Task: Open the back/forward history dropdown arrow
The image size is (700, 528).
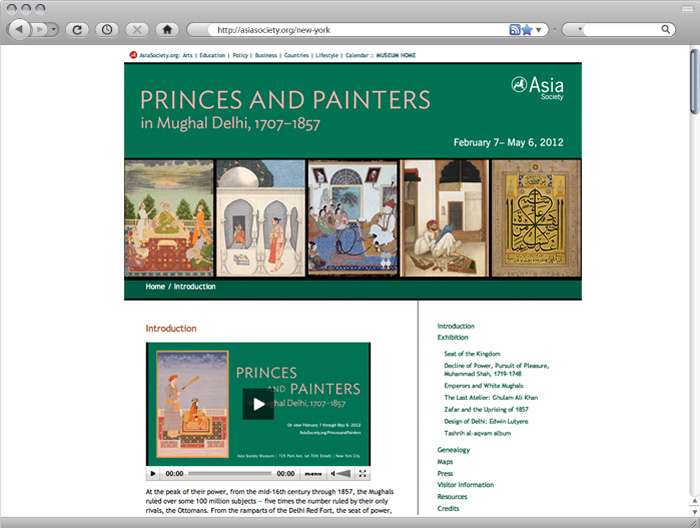Action: pyautogui.click(x=54, y=29)
